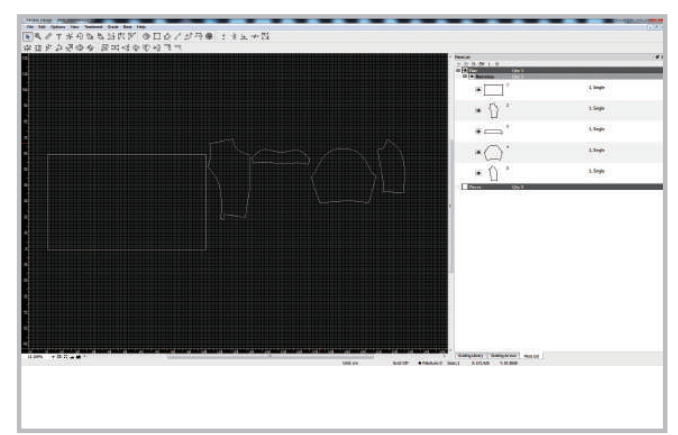This screenshot has height=435, width=678.
Task: Toggle eye of the fifth piece row
Action: coord(478,173)
